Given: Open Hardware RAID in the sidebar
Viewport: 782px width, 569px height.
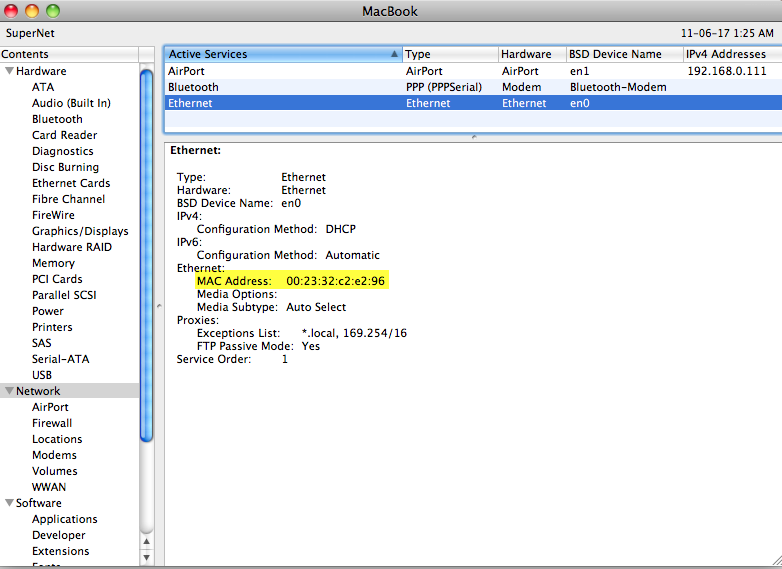Looking at the screenshot, I should [72, 247].
